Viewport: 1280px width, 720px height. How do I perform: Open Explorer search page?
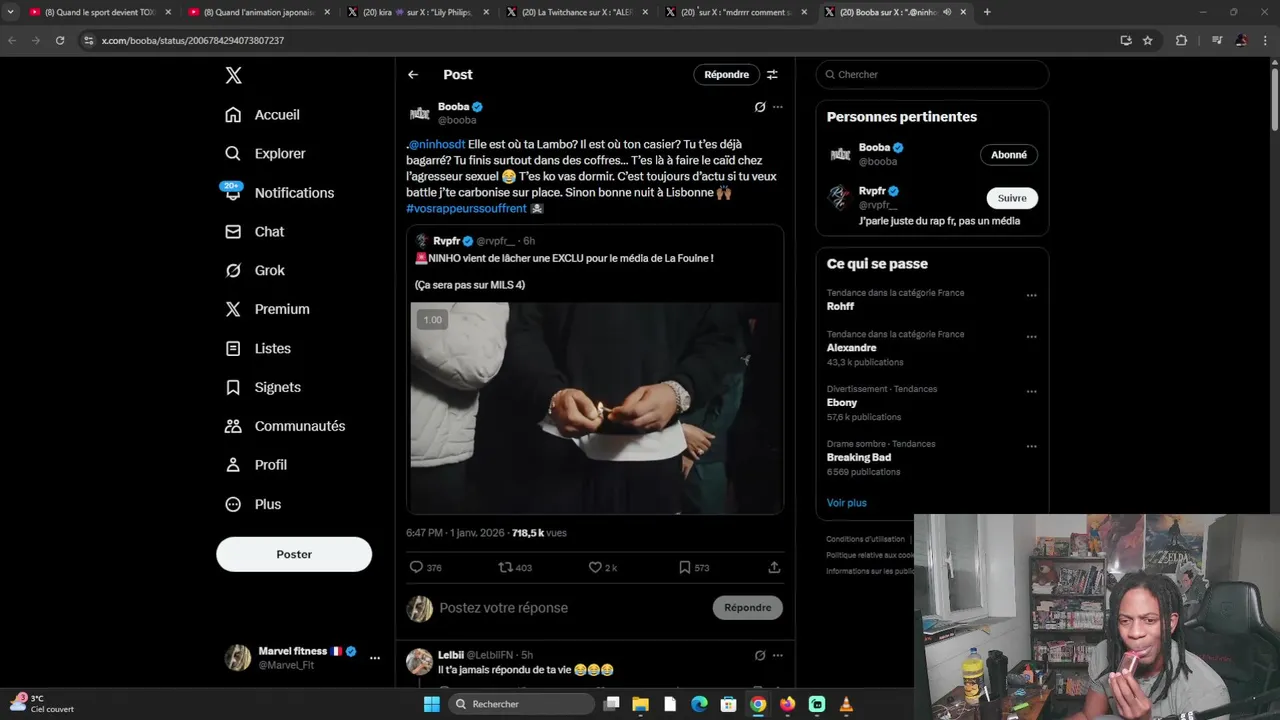point(265,154)
